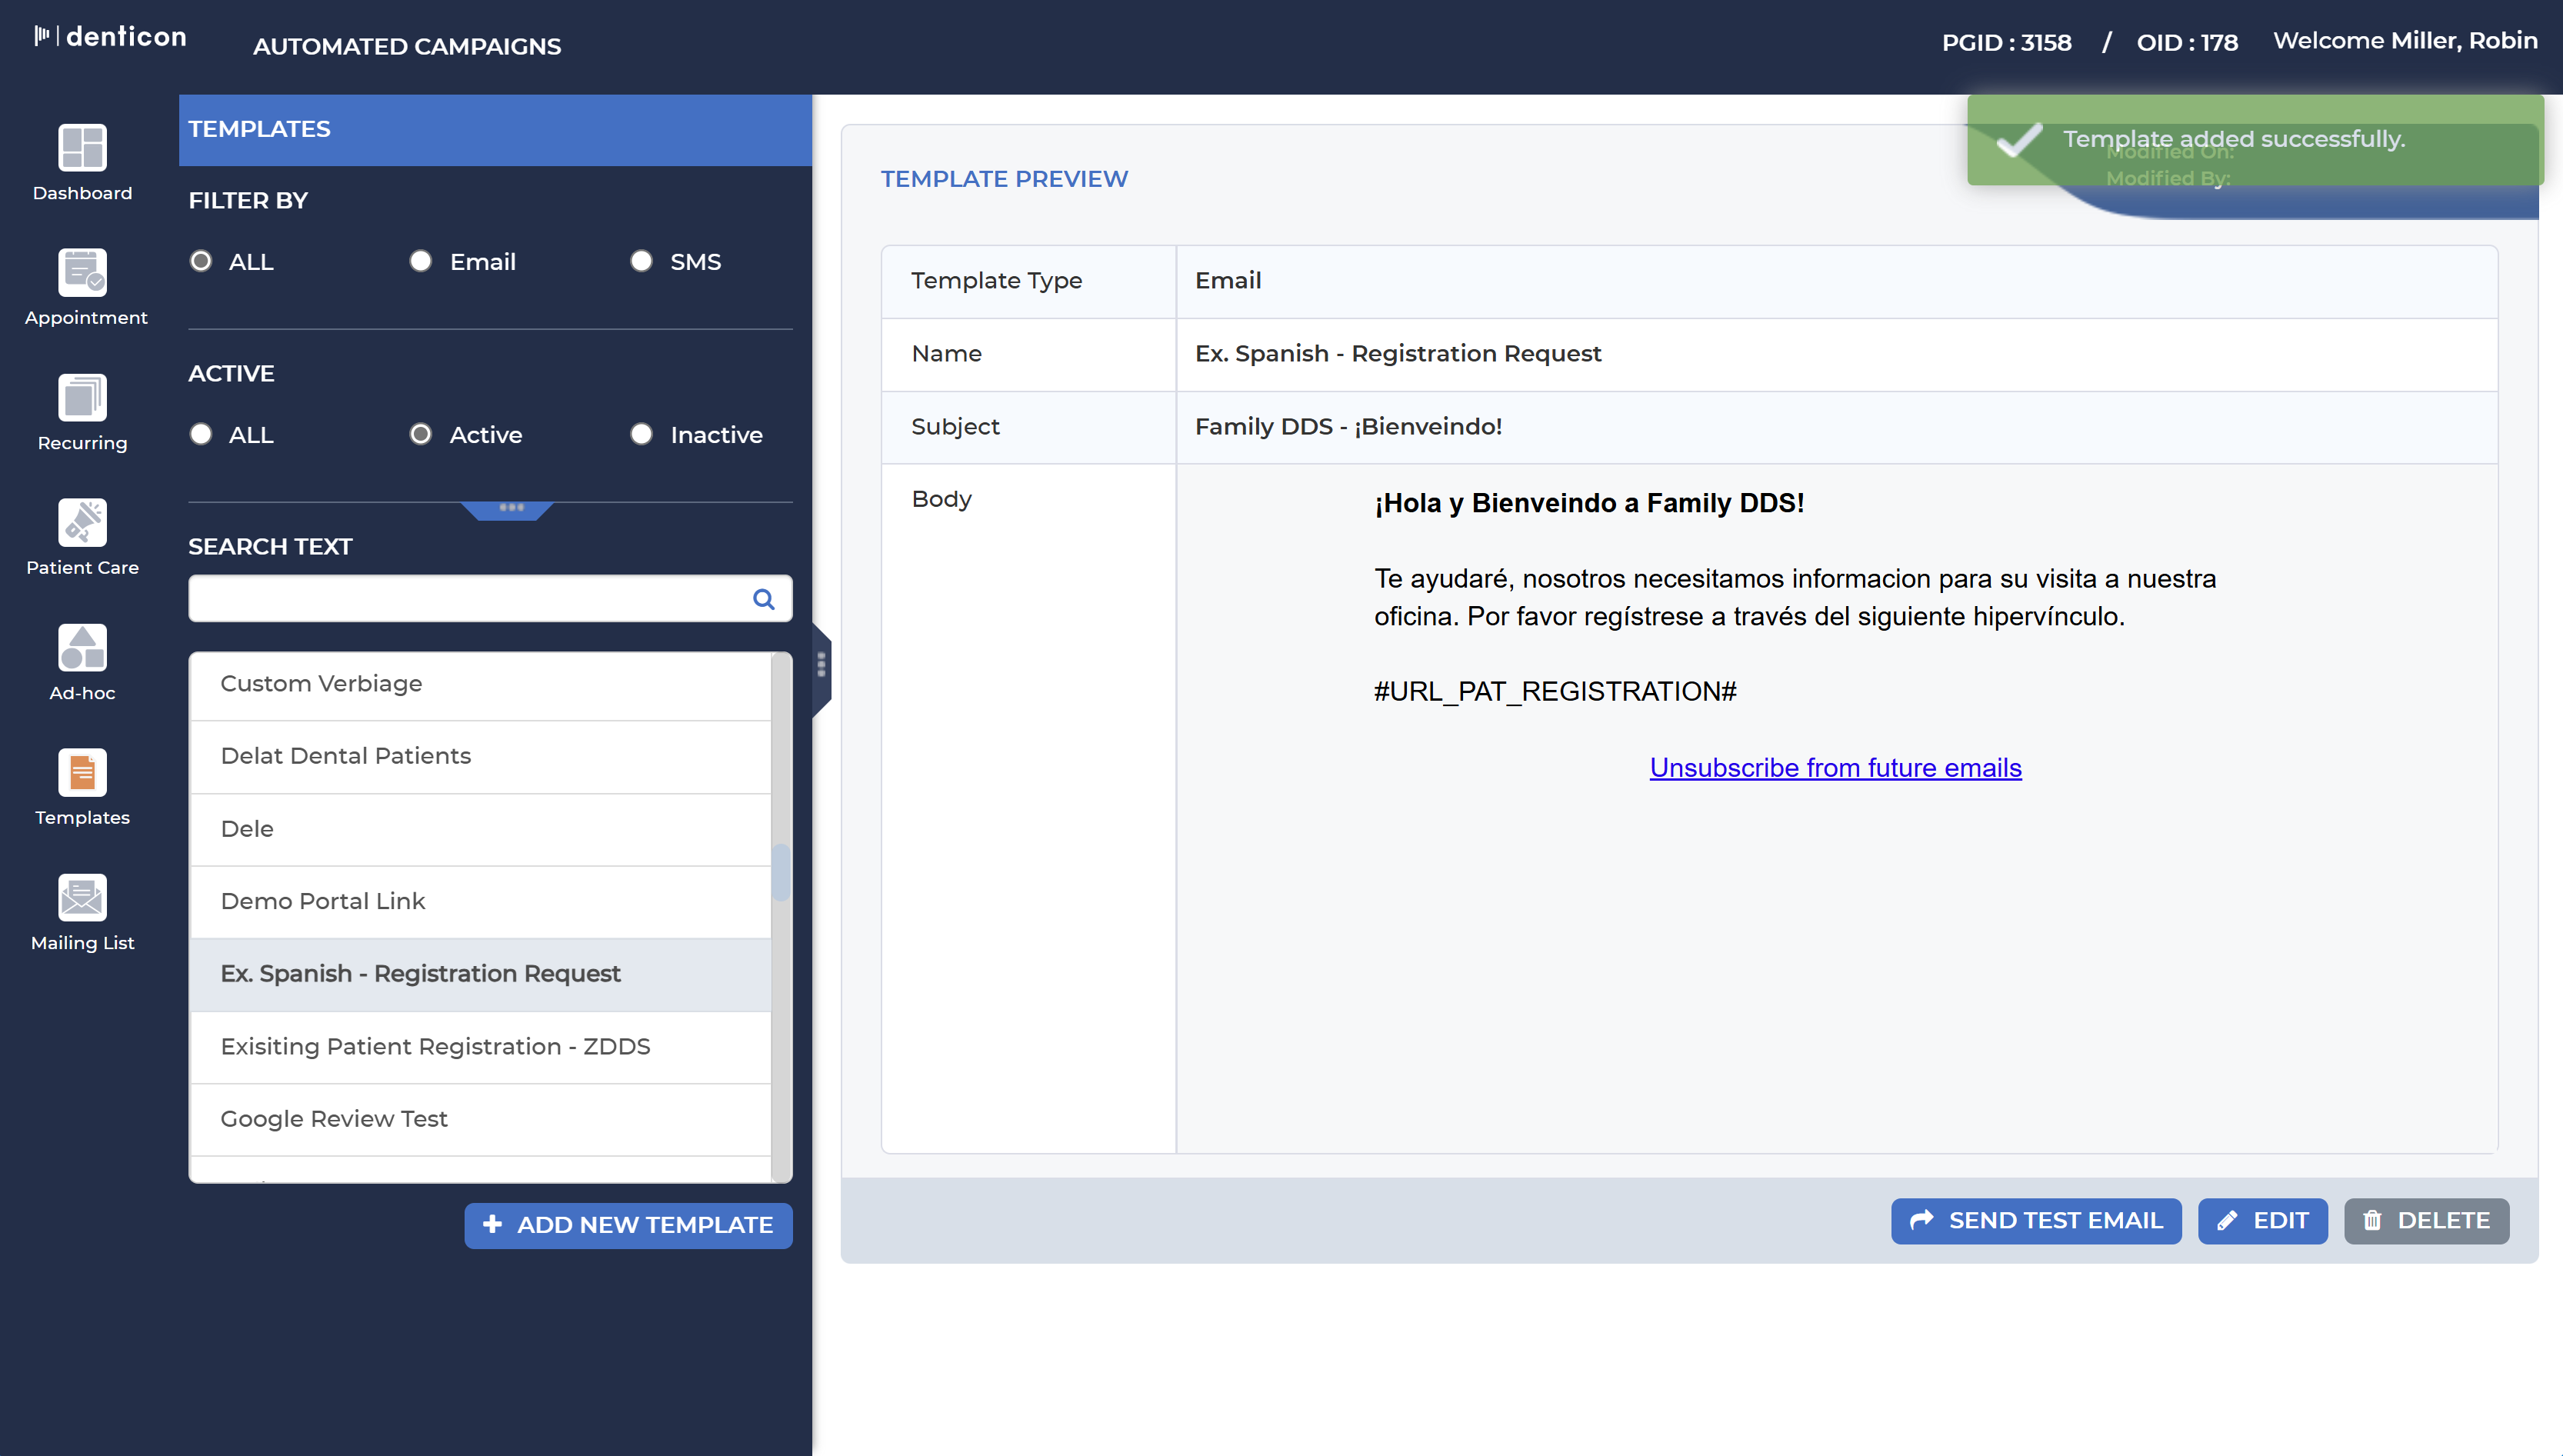This screenshot has width=2563, height=1456.
Task: Select the Inactive status radio
Action: [x=641, y=434]
